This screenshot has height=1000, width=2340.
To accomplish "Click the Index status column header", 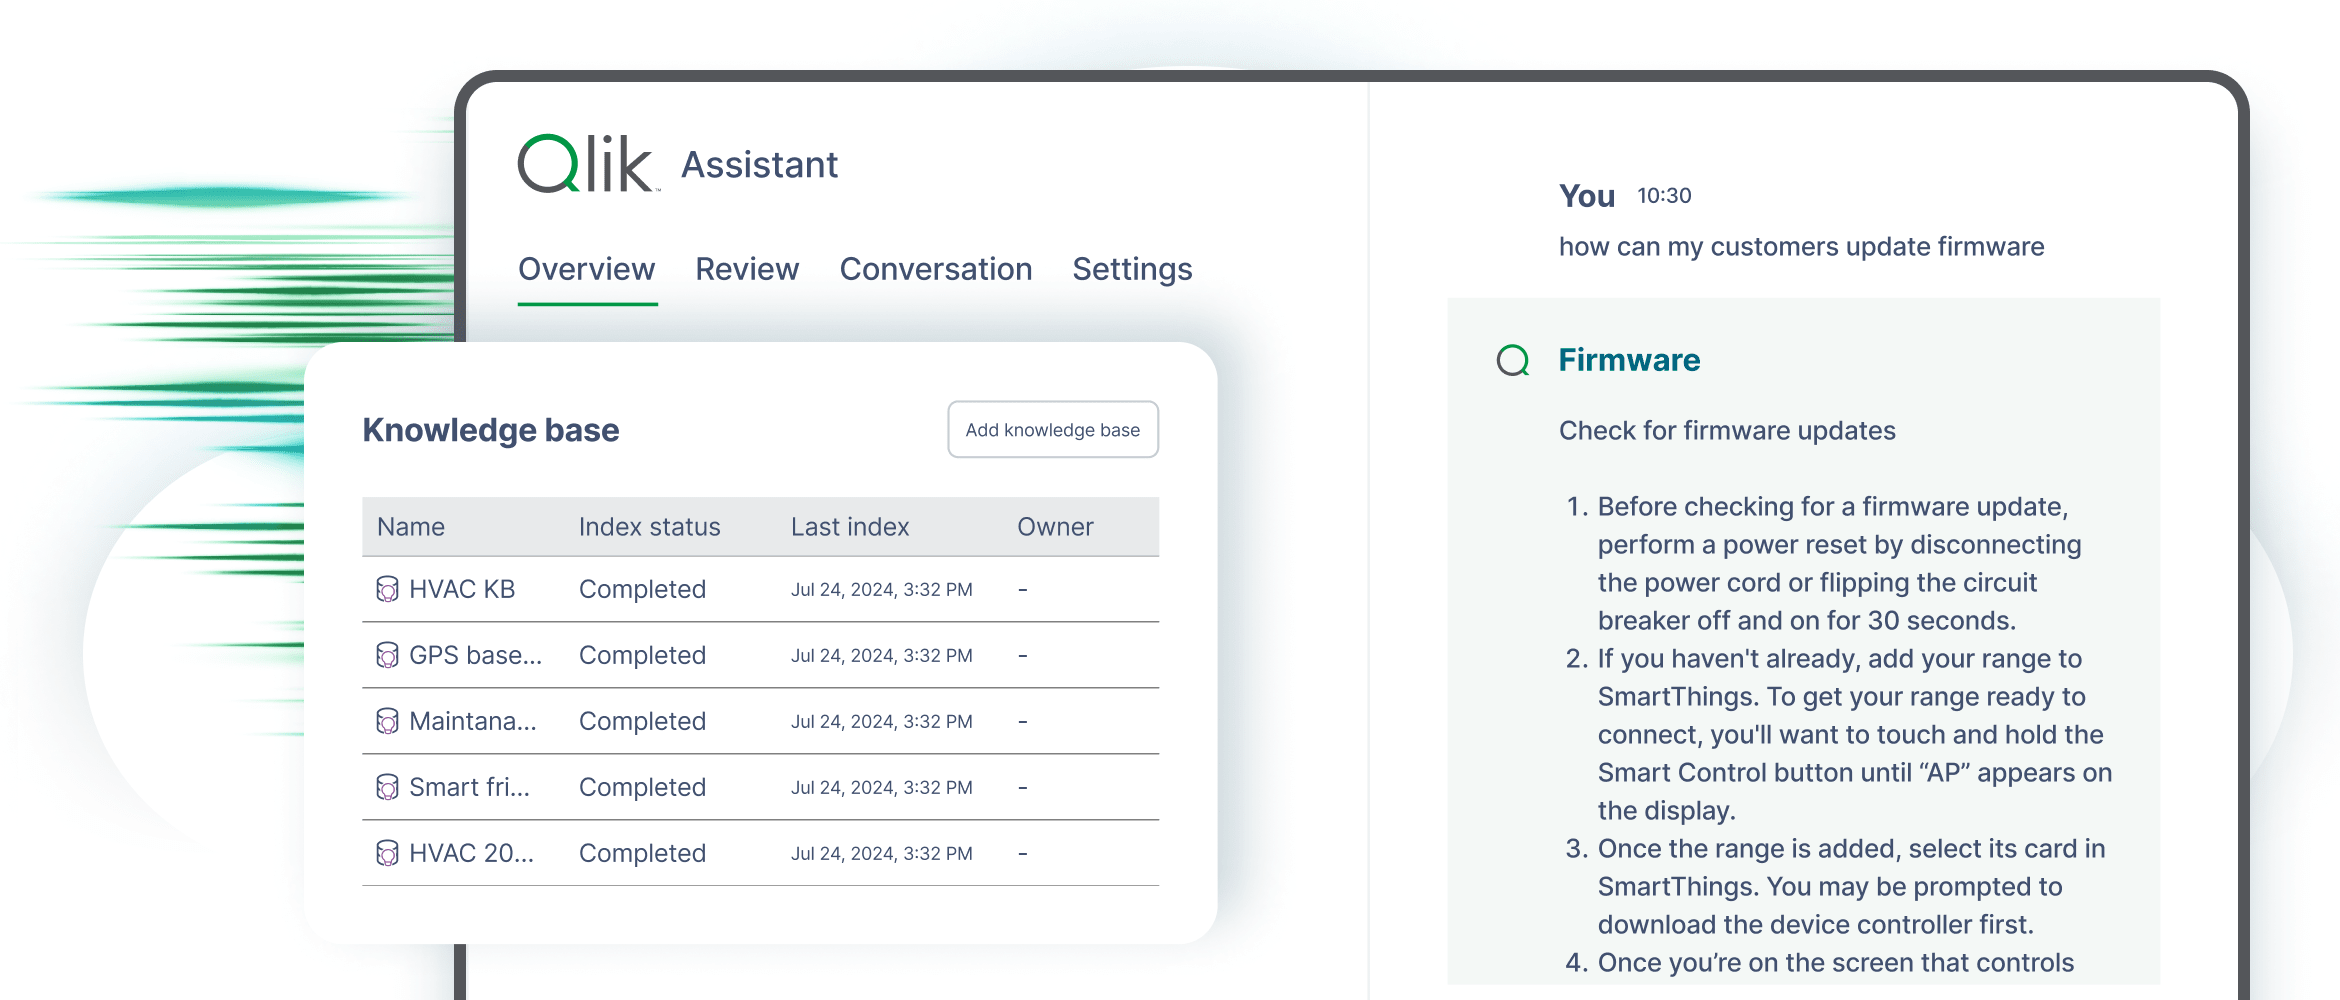I will 650,527.
